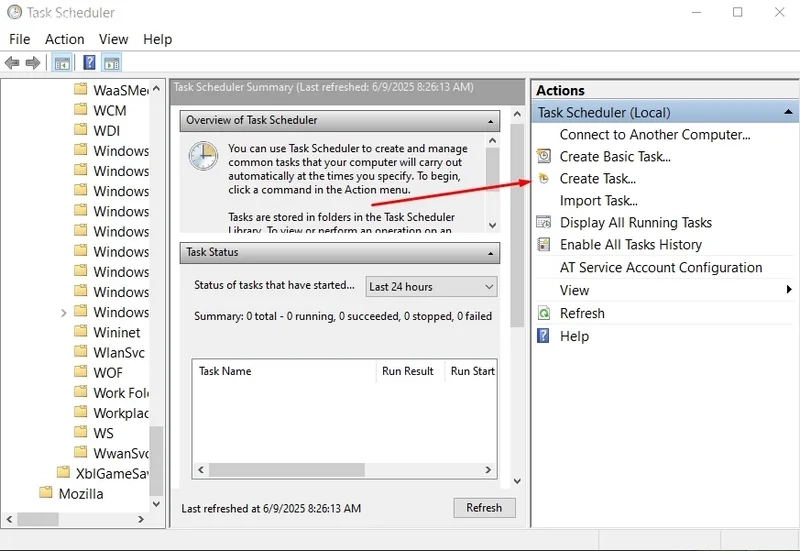Collapse the Task Status section
This screenshot has width=800, height=551.
(490, 254)
